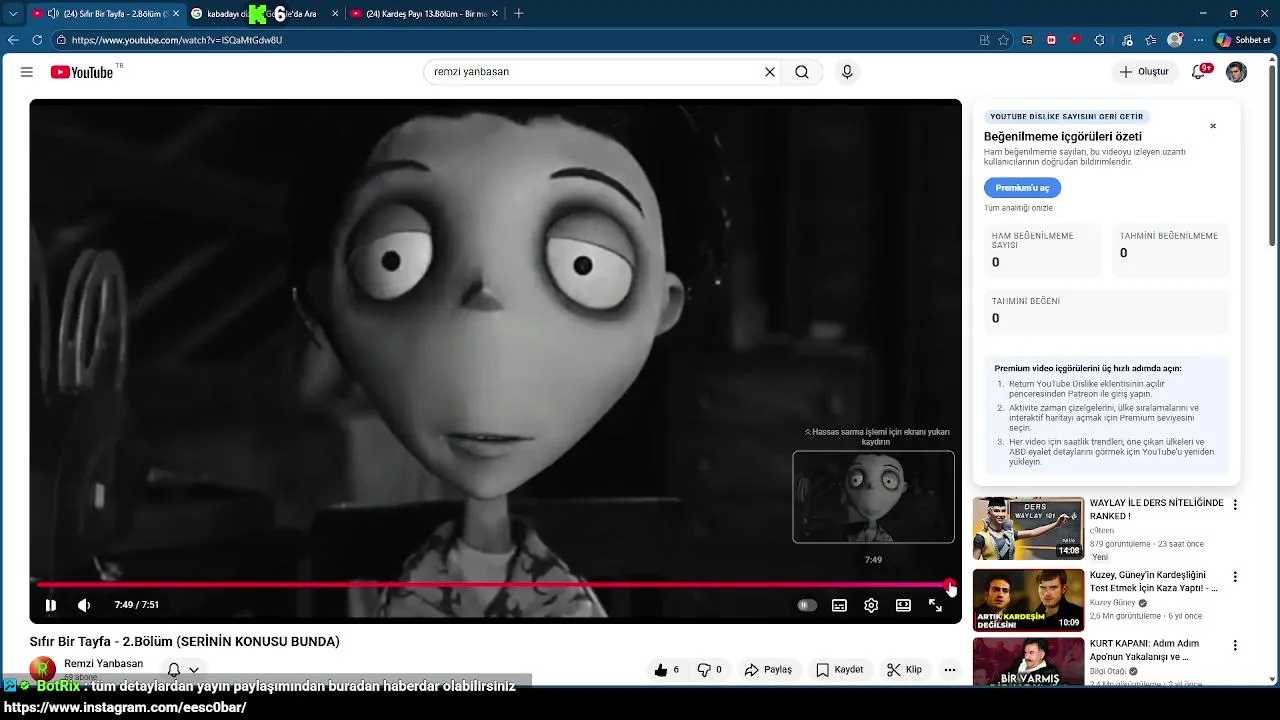Clear the search box with the X
Image resolution: width=1280 pixels, height=720 pixels.
[770, 72]
